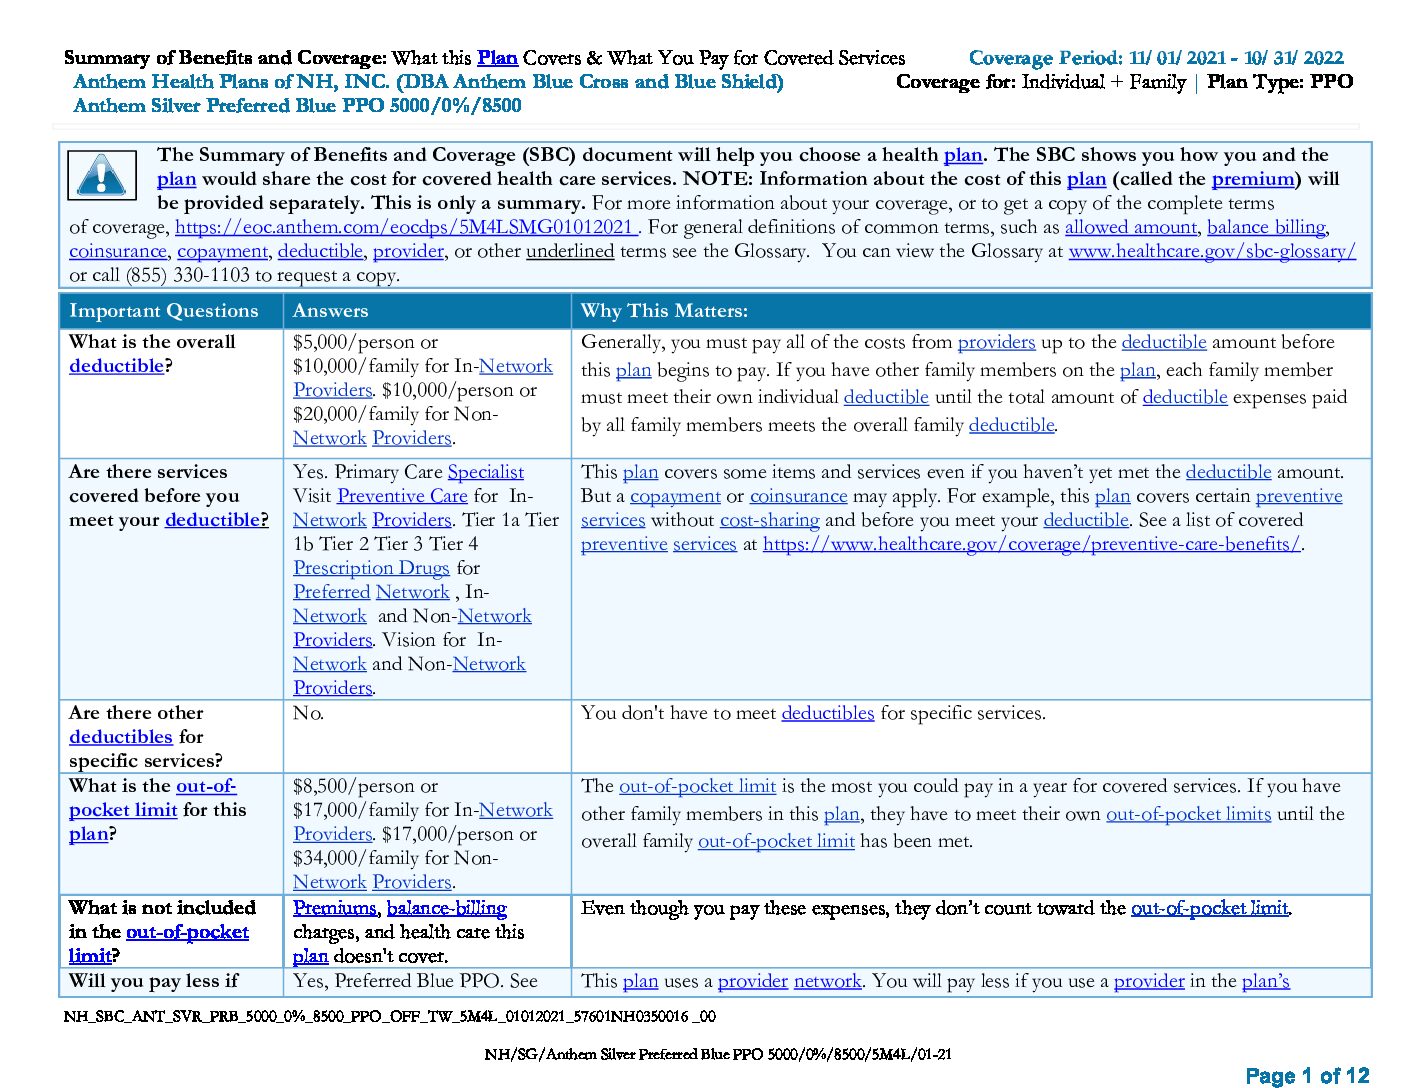Click the balance-billing link beside Premiums
This screenshot has height=1088, width=1408.
pyautogui.click(x=446, y=908)
